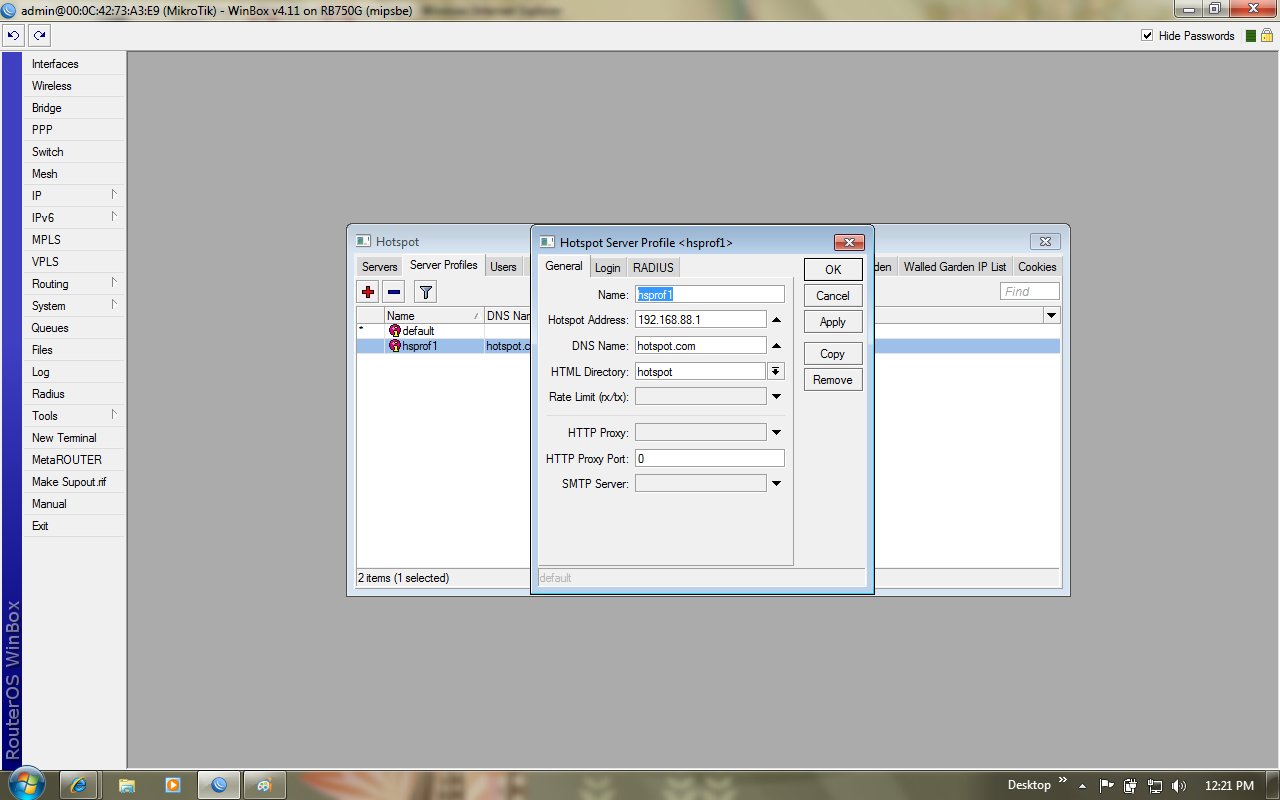This screenshot has width=1280, height=800.
Task: Click the Apply button
Action: pyautogui.click(x=833, y=322)
